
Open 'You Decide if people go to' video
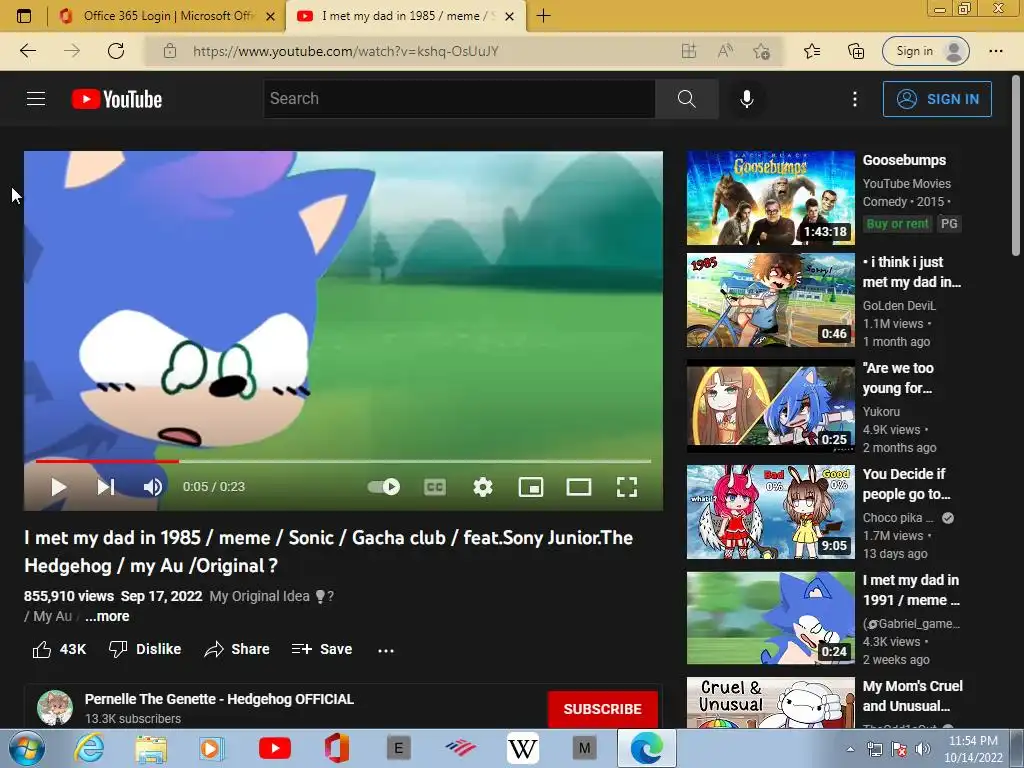[906, 484]
